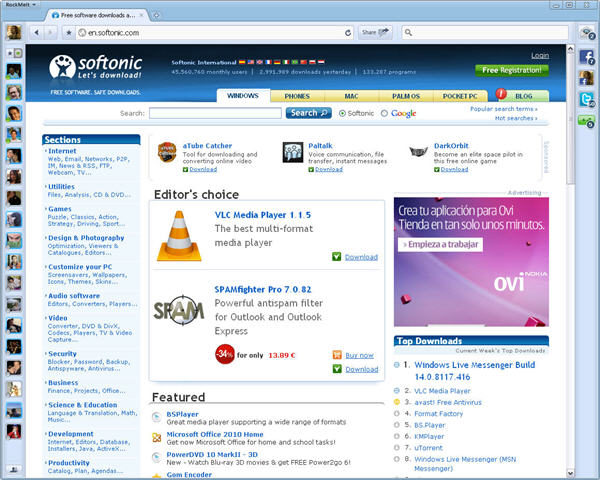Select the Google search radio button

[x=385, y=114]
